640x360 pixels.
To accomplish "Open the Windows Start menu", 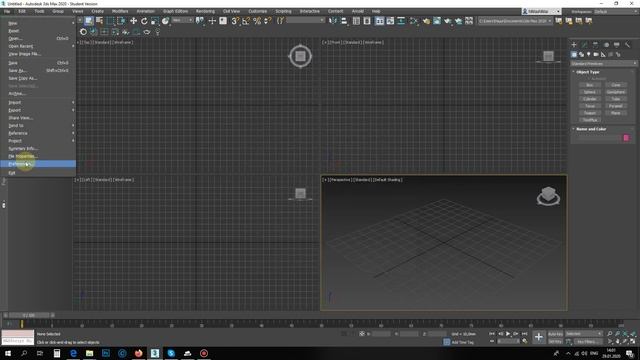I will pos(8,353).
